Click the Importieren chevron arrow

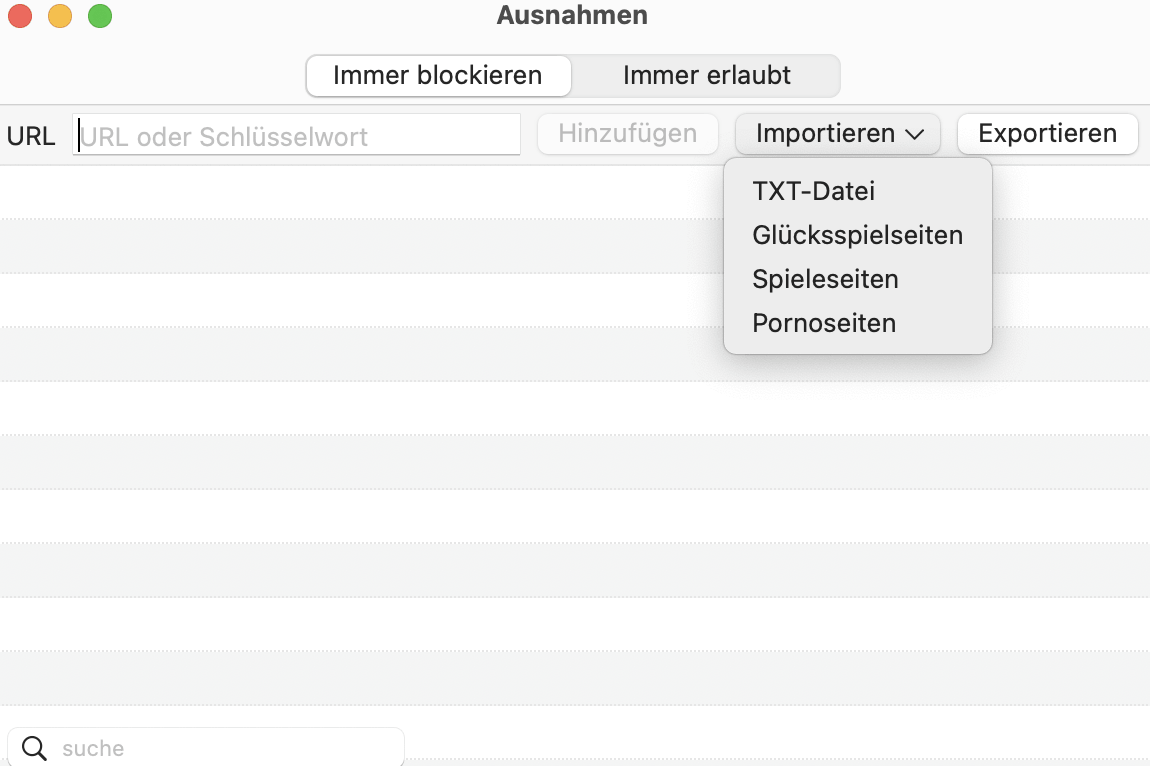tap(914, 134)
